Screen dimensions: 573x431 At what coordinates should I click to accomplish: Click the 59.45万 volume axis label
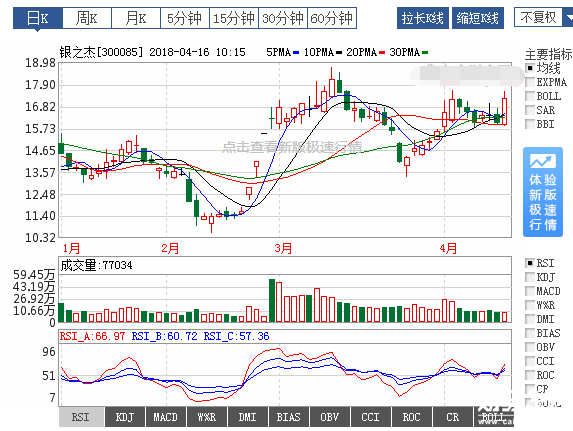(34, 274)
